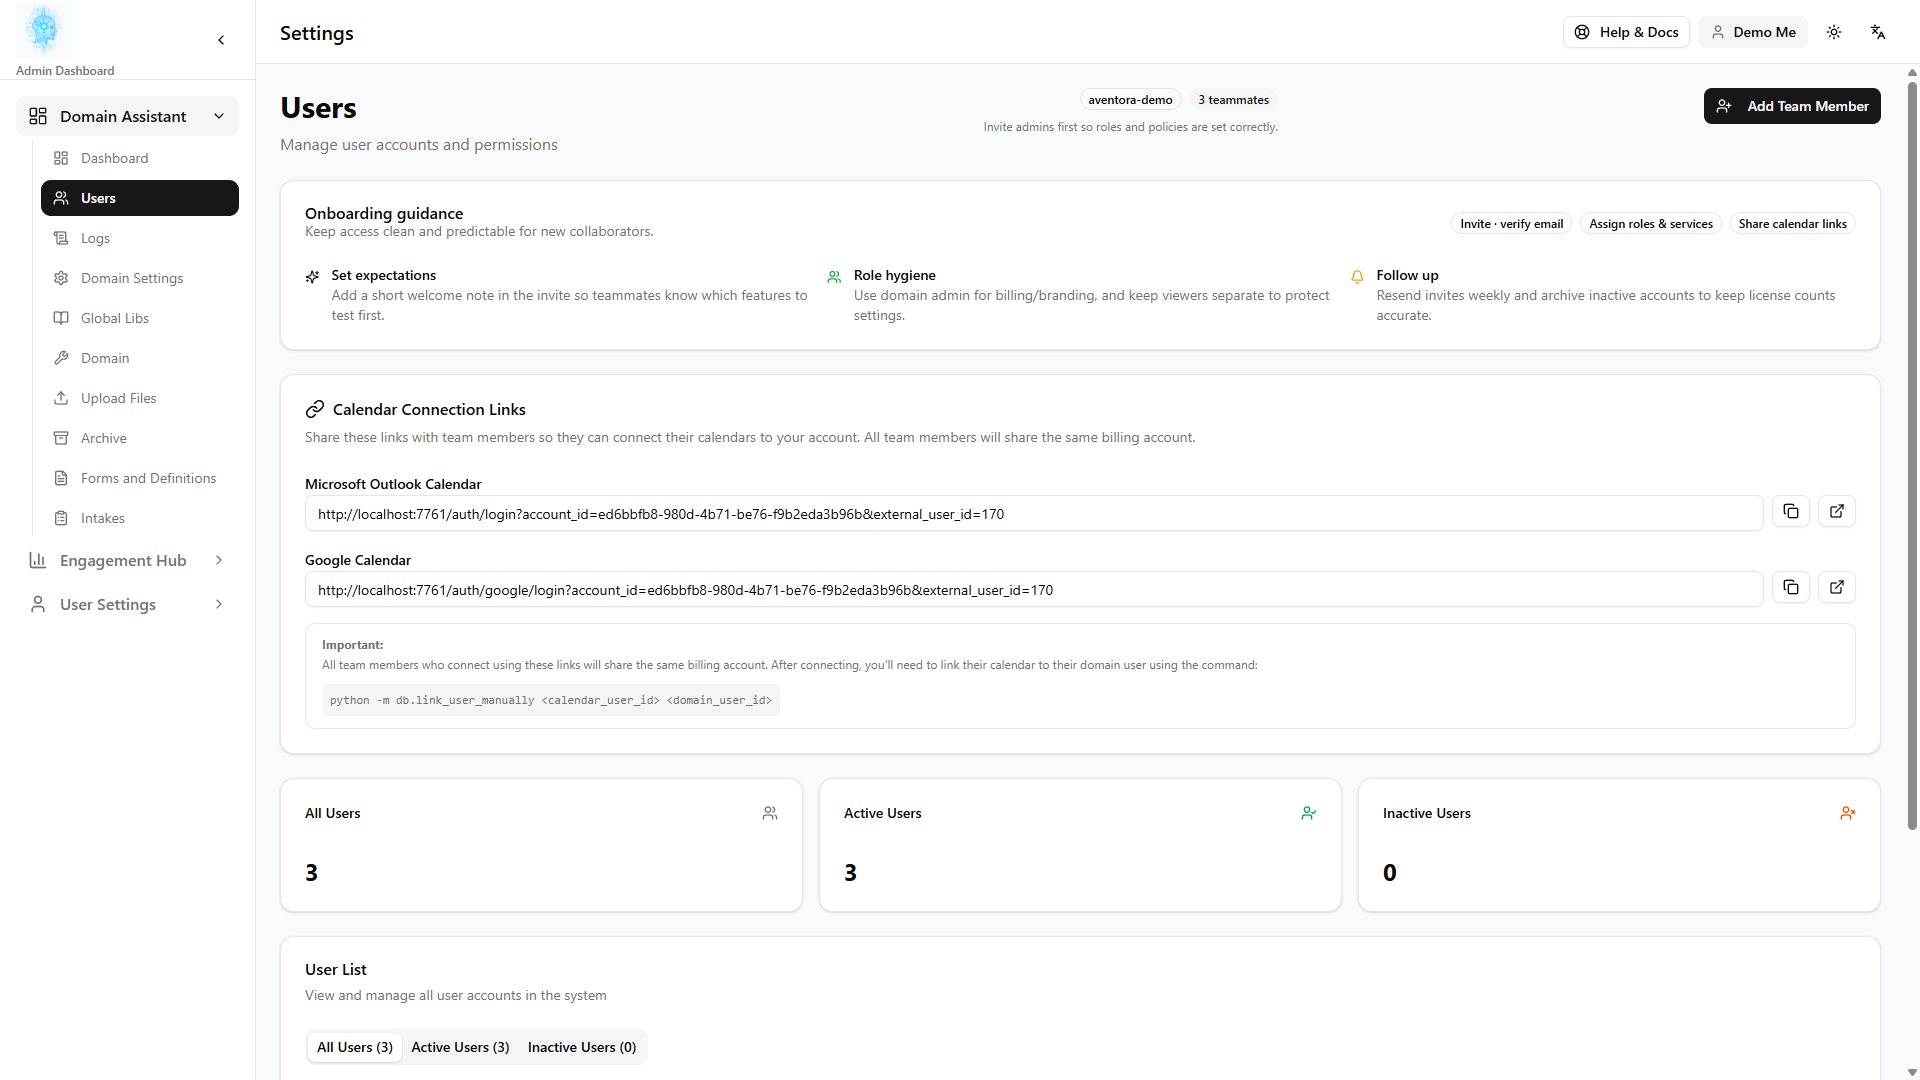Viewport: 1920px width, 1080px height.
Task: Click the Inactive Users count 0
Action: click(x=1390, y=872)
